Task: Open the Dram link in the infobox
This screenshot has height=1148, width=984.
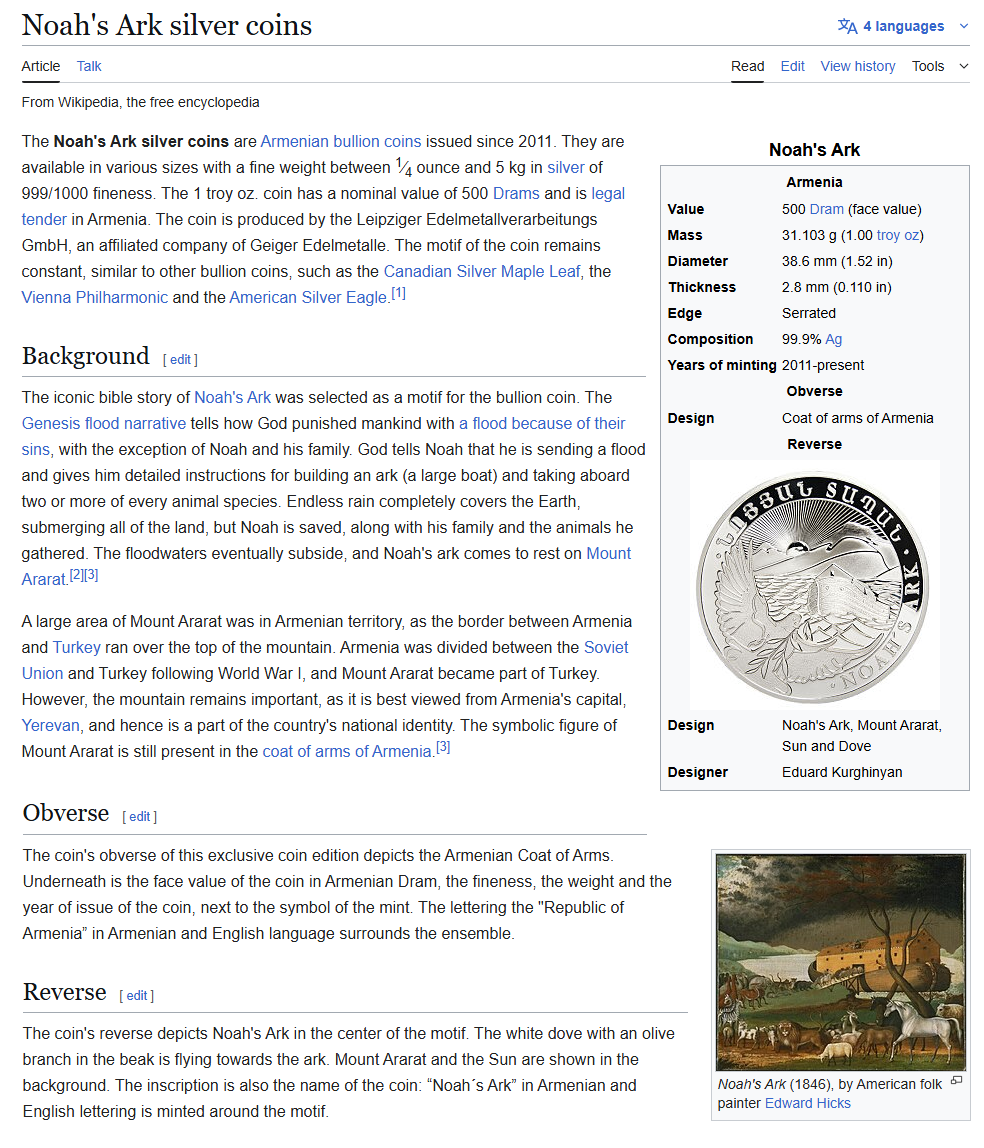Action: point(827,209)
